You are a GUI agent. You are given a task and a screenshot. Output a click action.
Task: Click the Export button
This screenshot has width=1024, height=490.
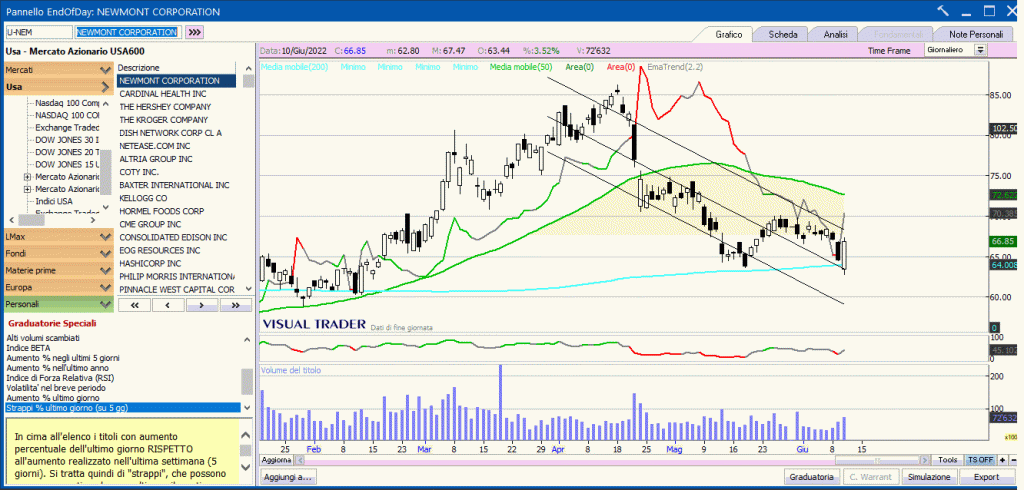click(x=985, y=477)
